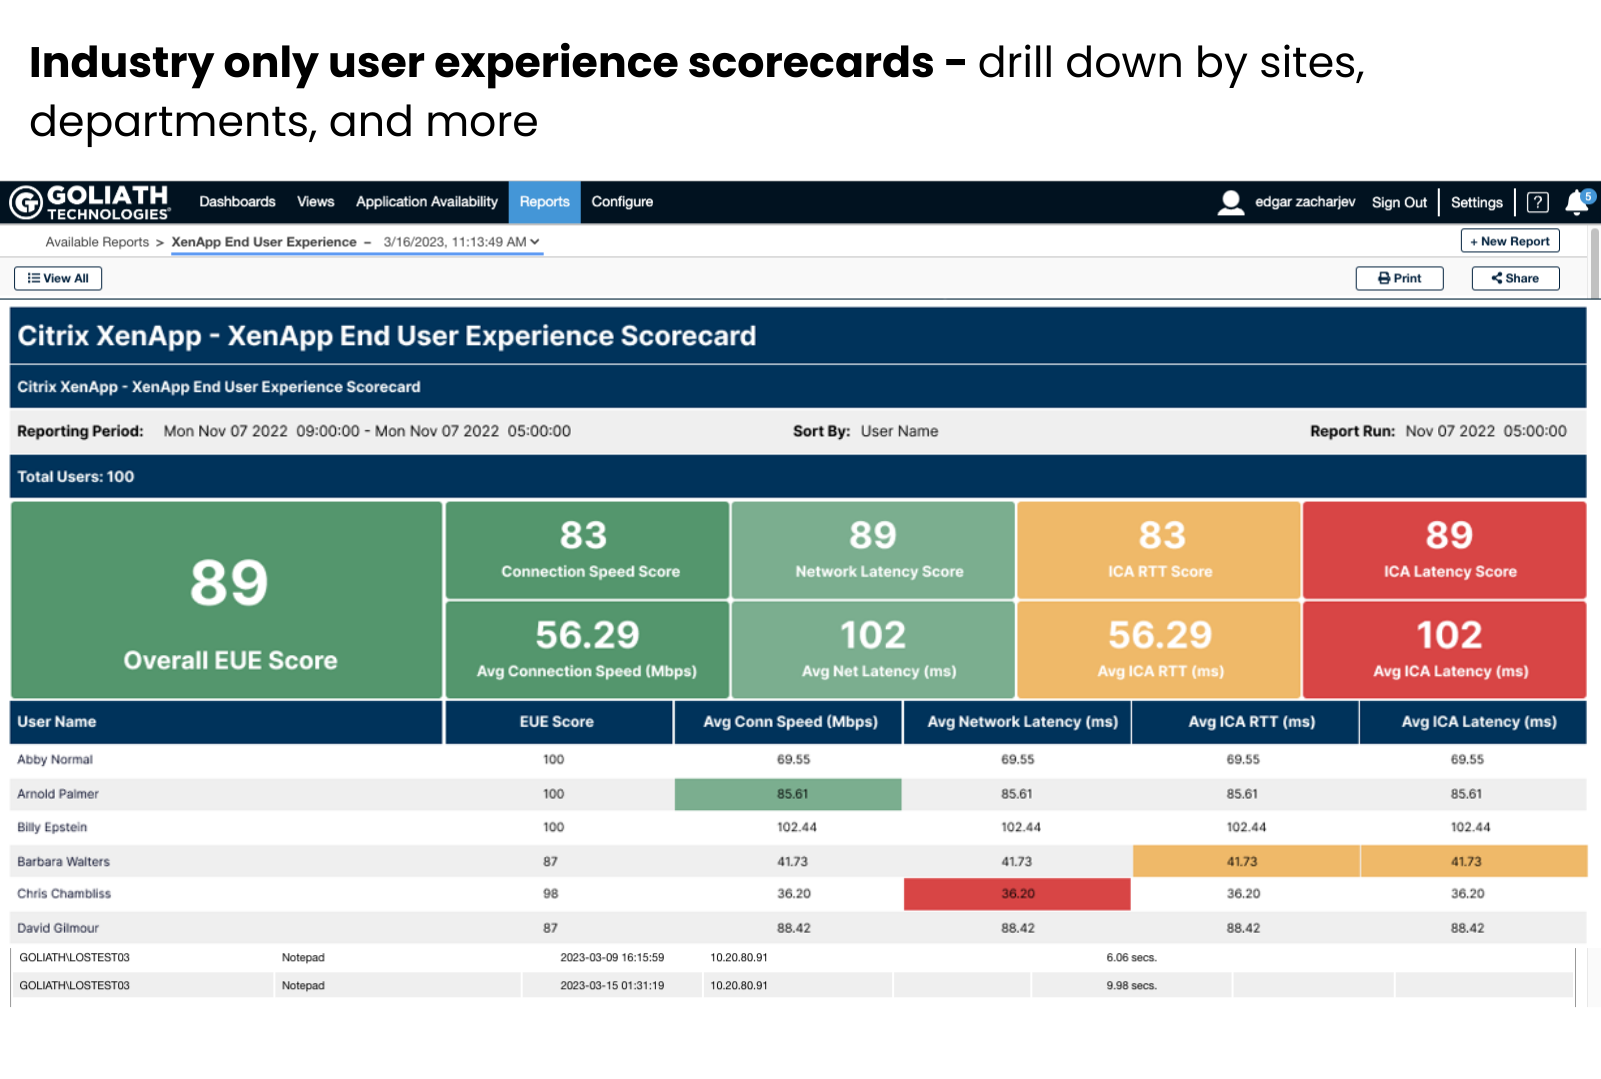Screen dimensions: 1601x1079
Task: Click the orange ICA RTT Score tile
Action: [x=1159, y=550]
